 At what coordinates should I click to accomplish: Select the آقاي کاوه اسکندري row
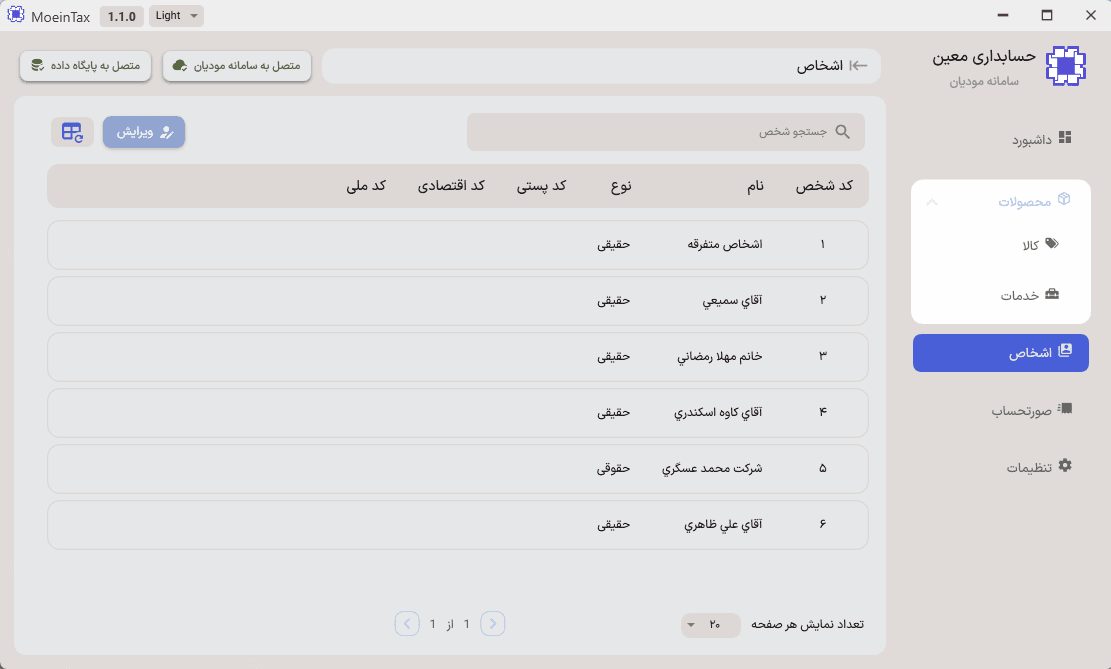pos(458,412)
